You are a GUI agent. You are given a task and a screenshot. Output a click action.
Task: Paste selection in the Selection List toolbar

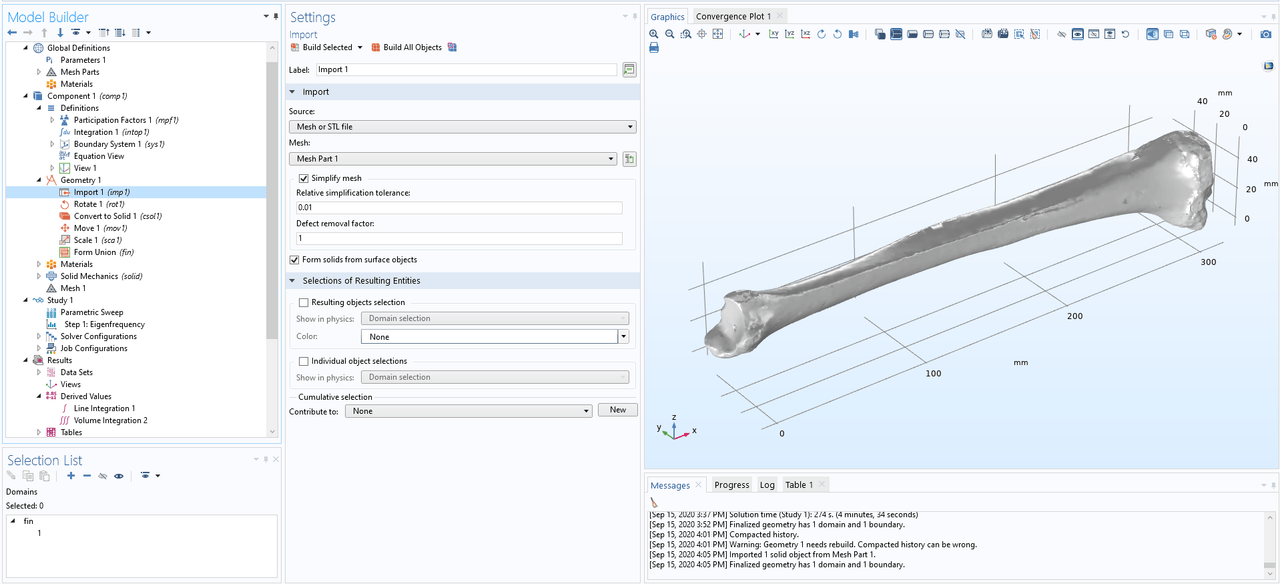click(44, 476)
